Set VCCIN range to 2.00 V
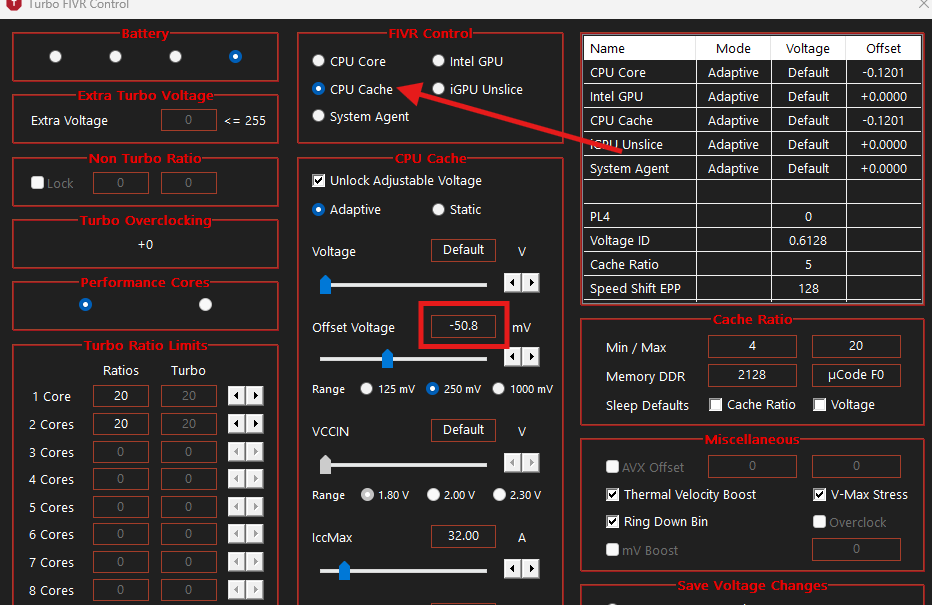The image size is (932, 605). tap(433, 495)
